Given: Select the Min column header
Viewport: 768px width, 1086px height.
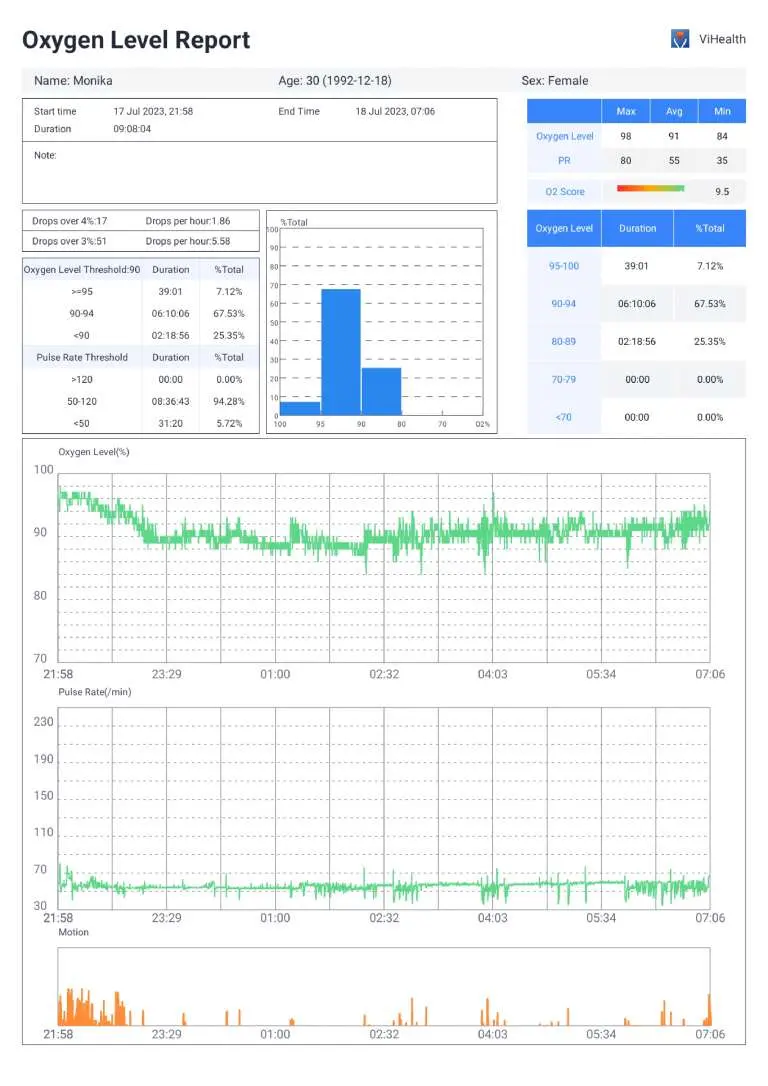Looking at the screenshot, I should tap(721, 111).
